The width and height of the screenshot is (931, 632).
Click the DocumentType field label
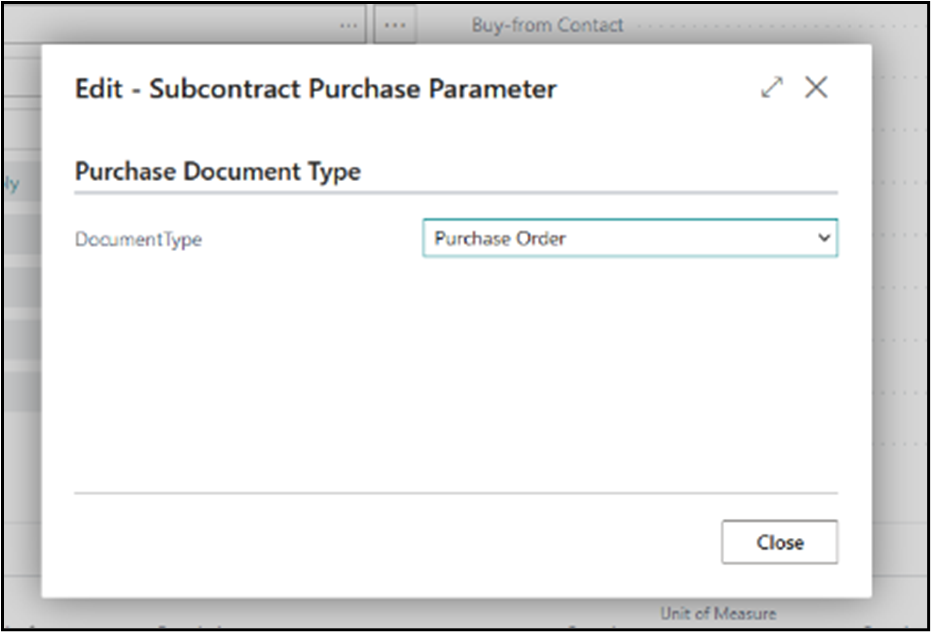click(138, 240)
